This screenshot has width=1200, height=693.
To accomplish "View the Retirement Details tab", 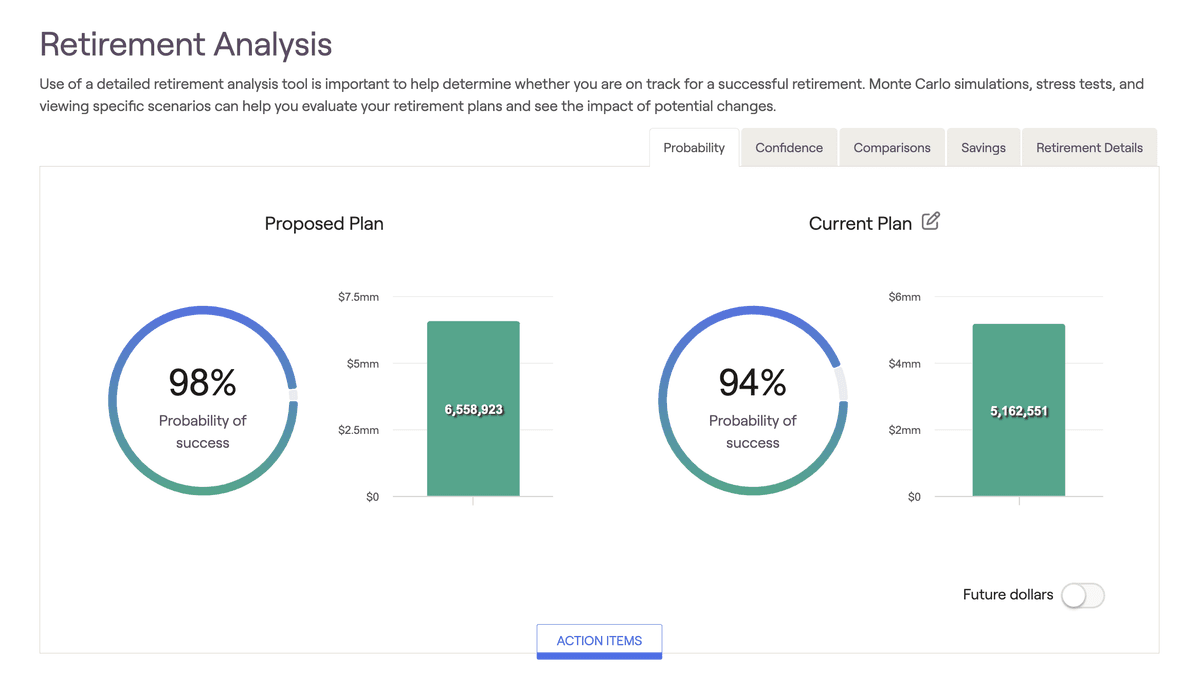I will [x=1089, y=147].
